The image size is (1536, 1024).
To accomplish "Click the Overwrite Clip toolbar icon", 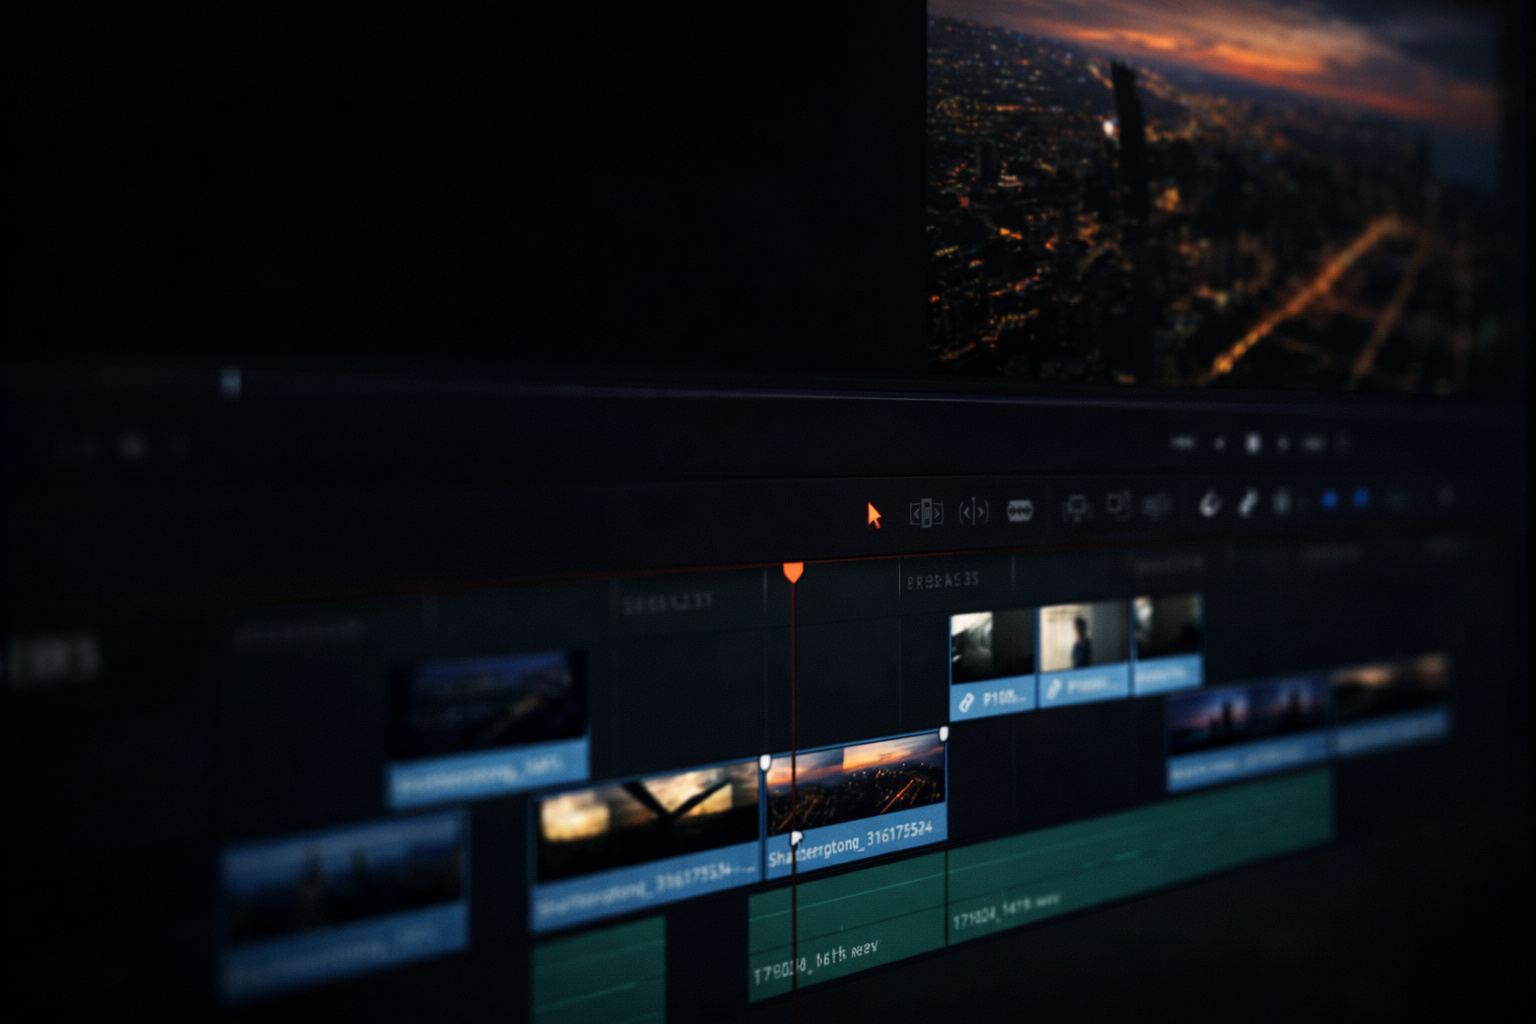I will pyautogui.click(x=1117, y=506).
